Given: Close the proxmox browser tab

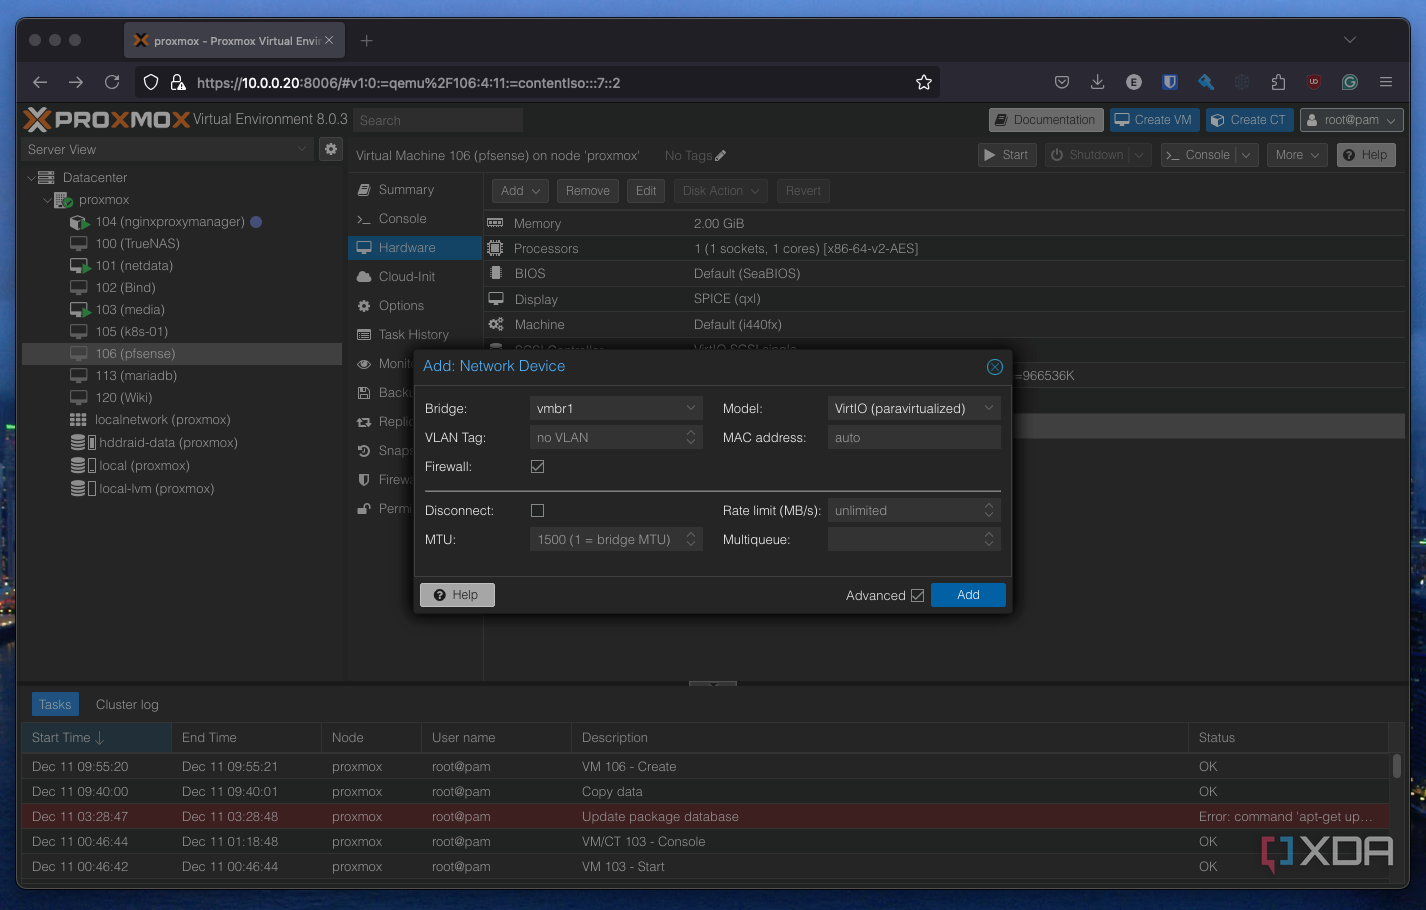Looking at the screenshot, I should [x=329, y=40].
